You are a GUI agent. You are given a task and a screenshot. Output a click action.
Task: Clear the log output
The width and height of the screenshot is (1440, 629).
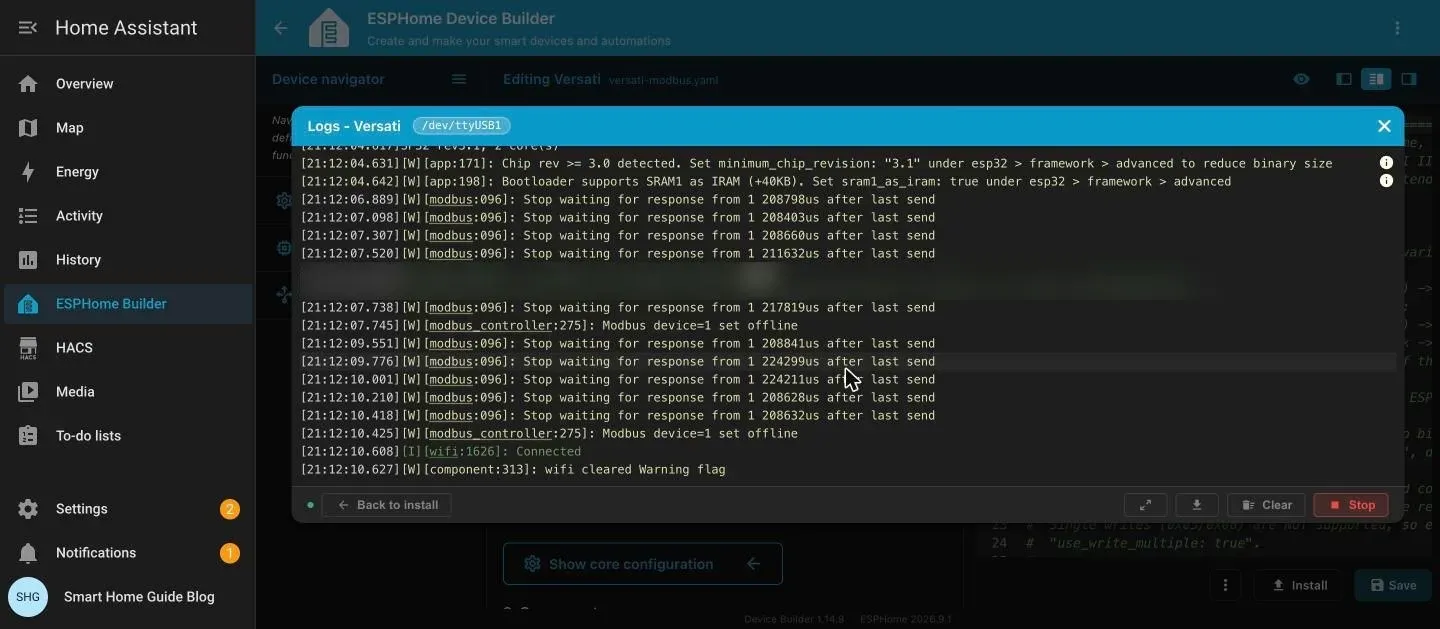[1266, 505]
